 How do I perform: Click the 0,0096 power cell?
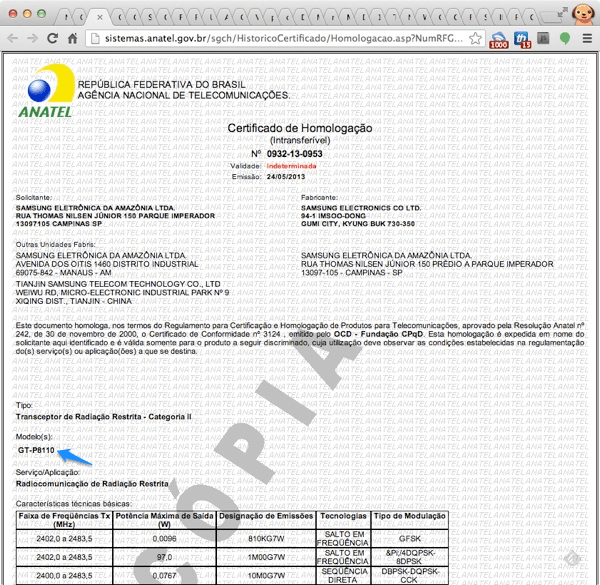point(164,538)
